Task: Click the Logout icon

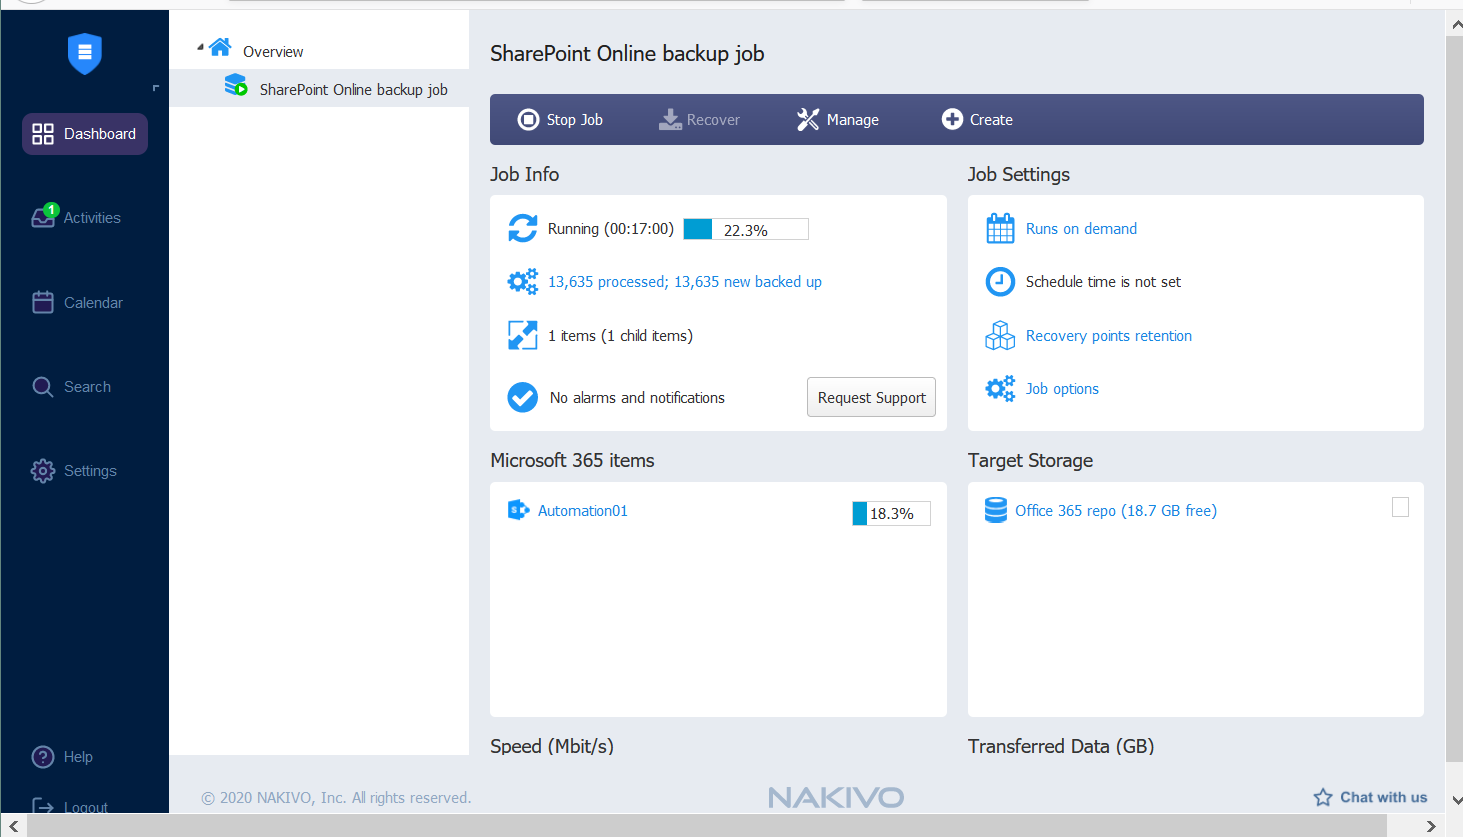Action: 43,805
